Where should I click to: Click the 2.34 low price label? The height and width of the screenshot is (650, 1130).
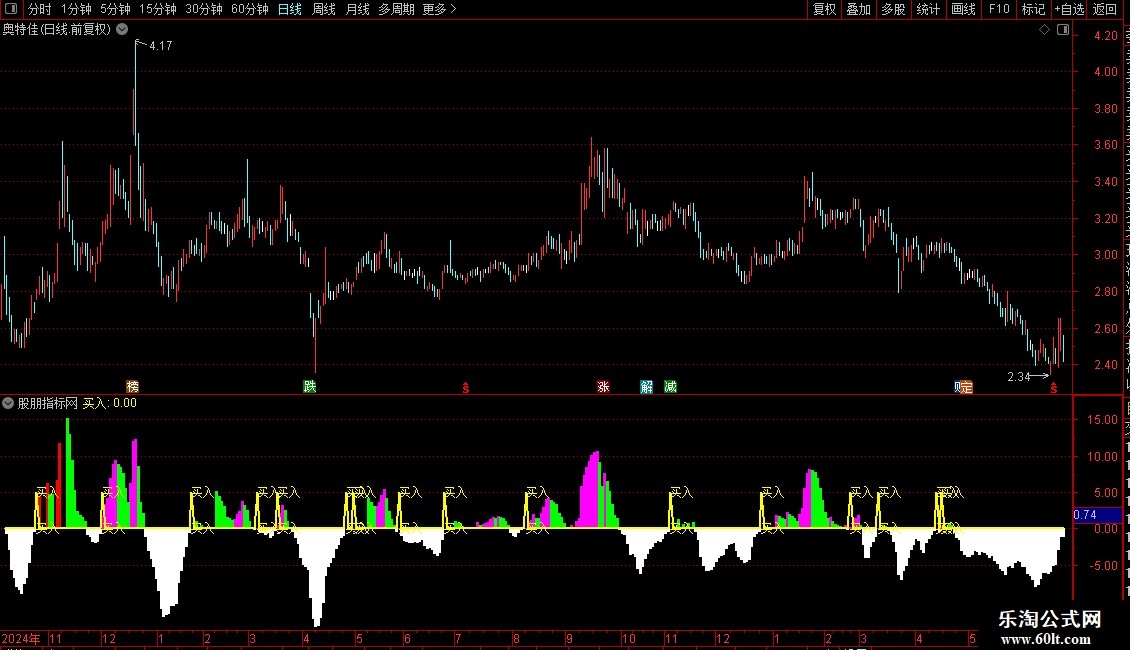(x=1019, y=377)
